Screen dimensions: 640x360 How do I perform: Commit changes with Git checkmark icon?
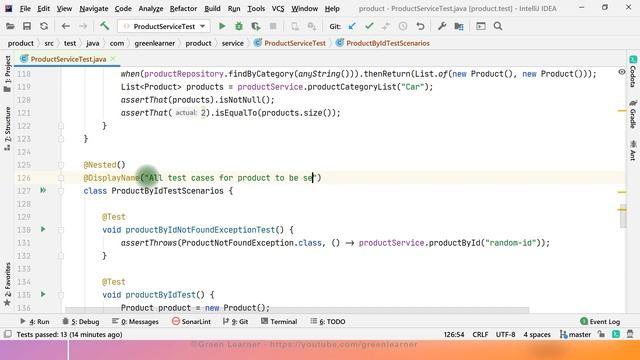tap(369, 27)
